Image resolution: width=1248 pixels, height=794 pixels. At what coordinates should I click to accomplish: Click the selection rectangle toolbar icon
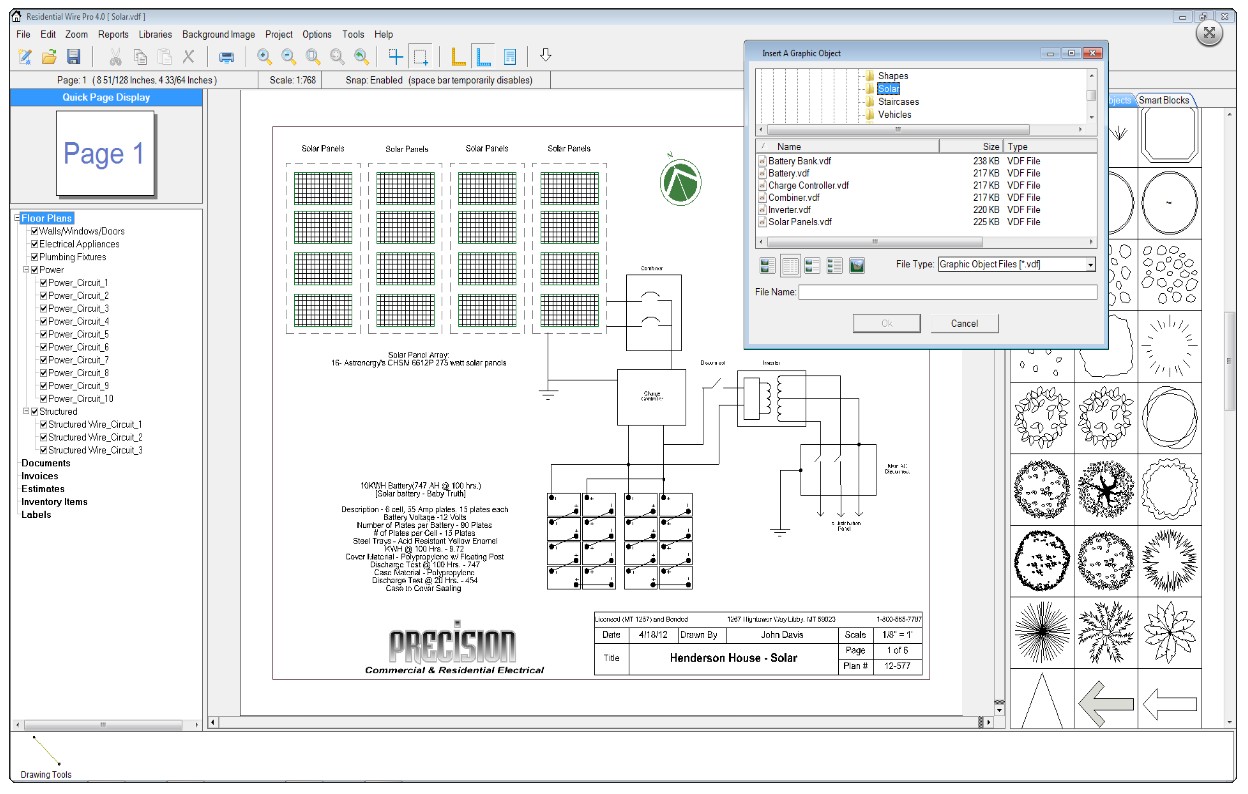(x=421, y=57)
